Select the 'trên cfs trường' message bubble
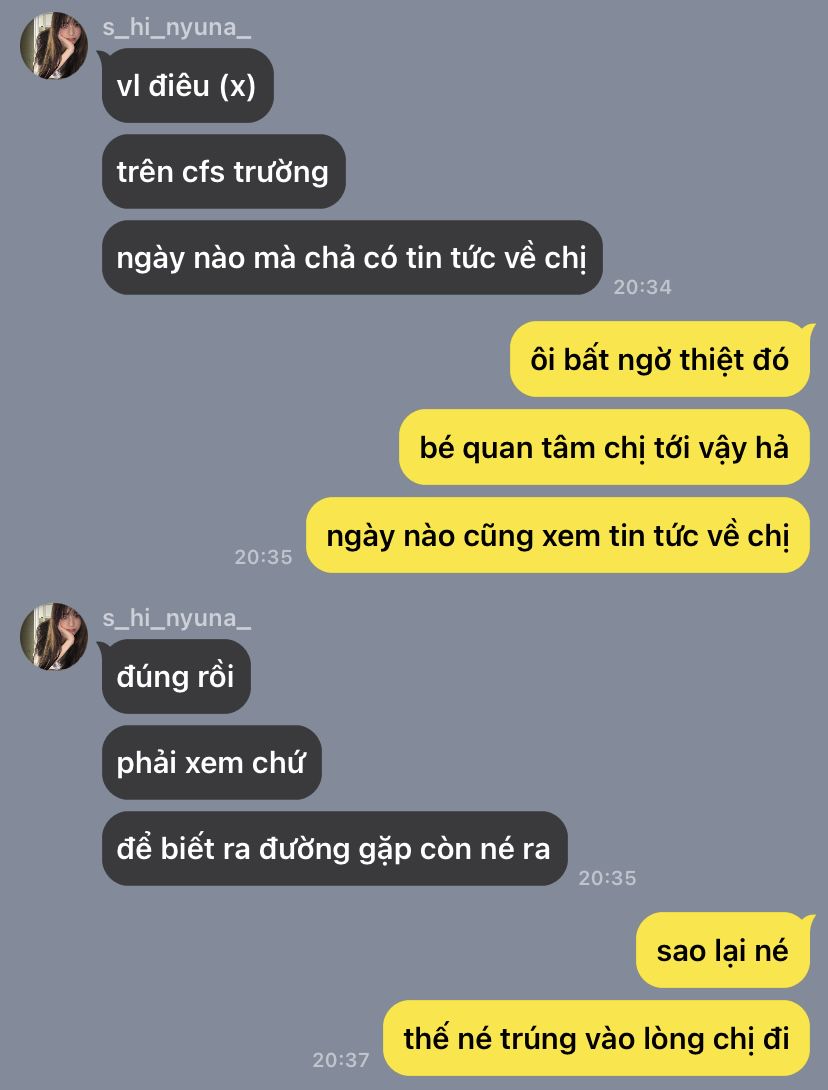This screenshot has height=1090, width=828. coord(224,172)
